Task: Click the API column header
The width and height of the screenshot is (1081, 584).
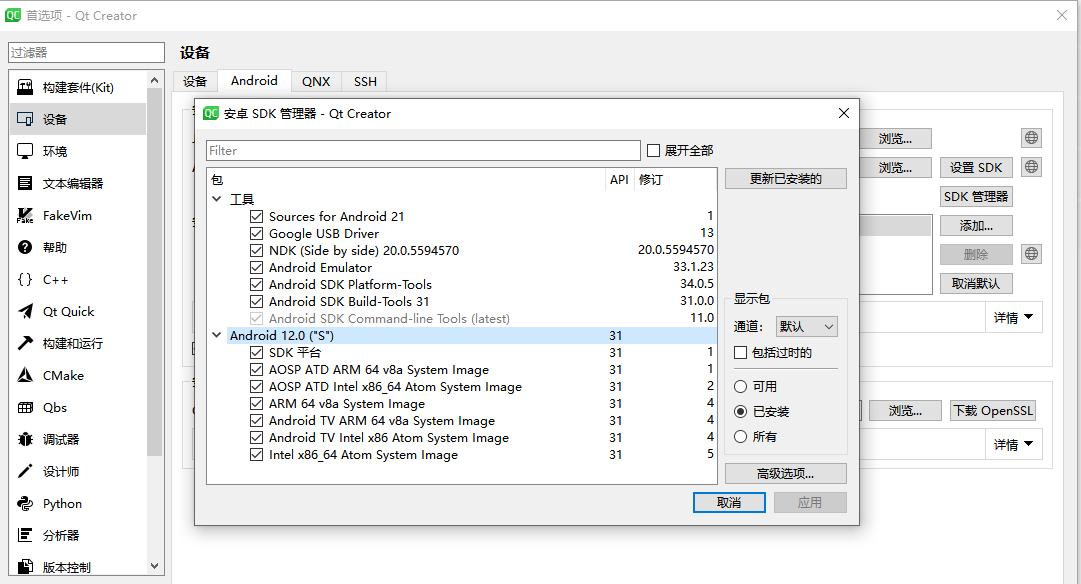Action: [619, 180]
